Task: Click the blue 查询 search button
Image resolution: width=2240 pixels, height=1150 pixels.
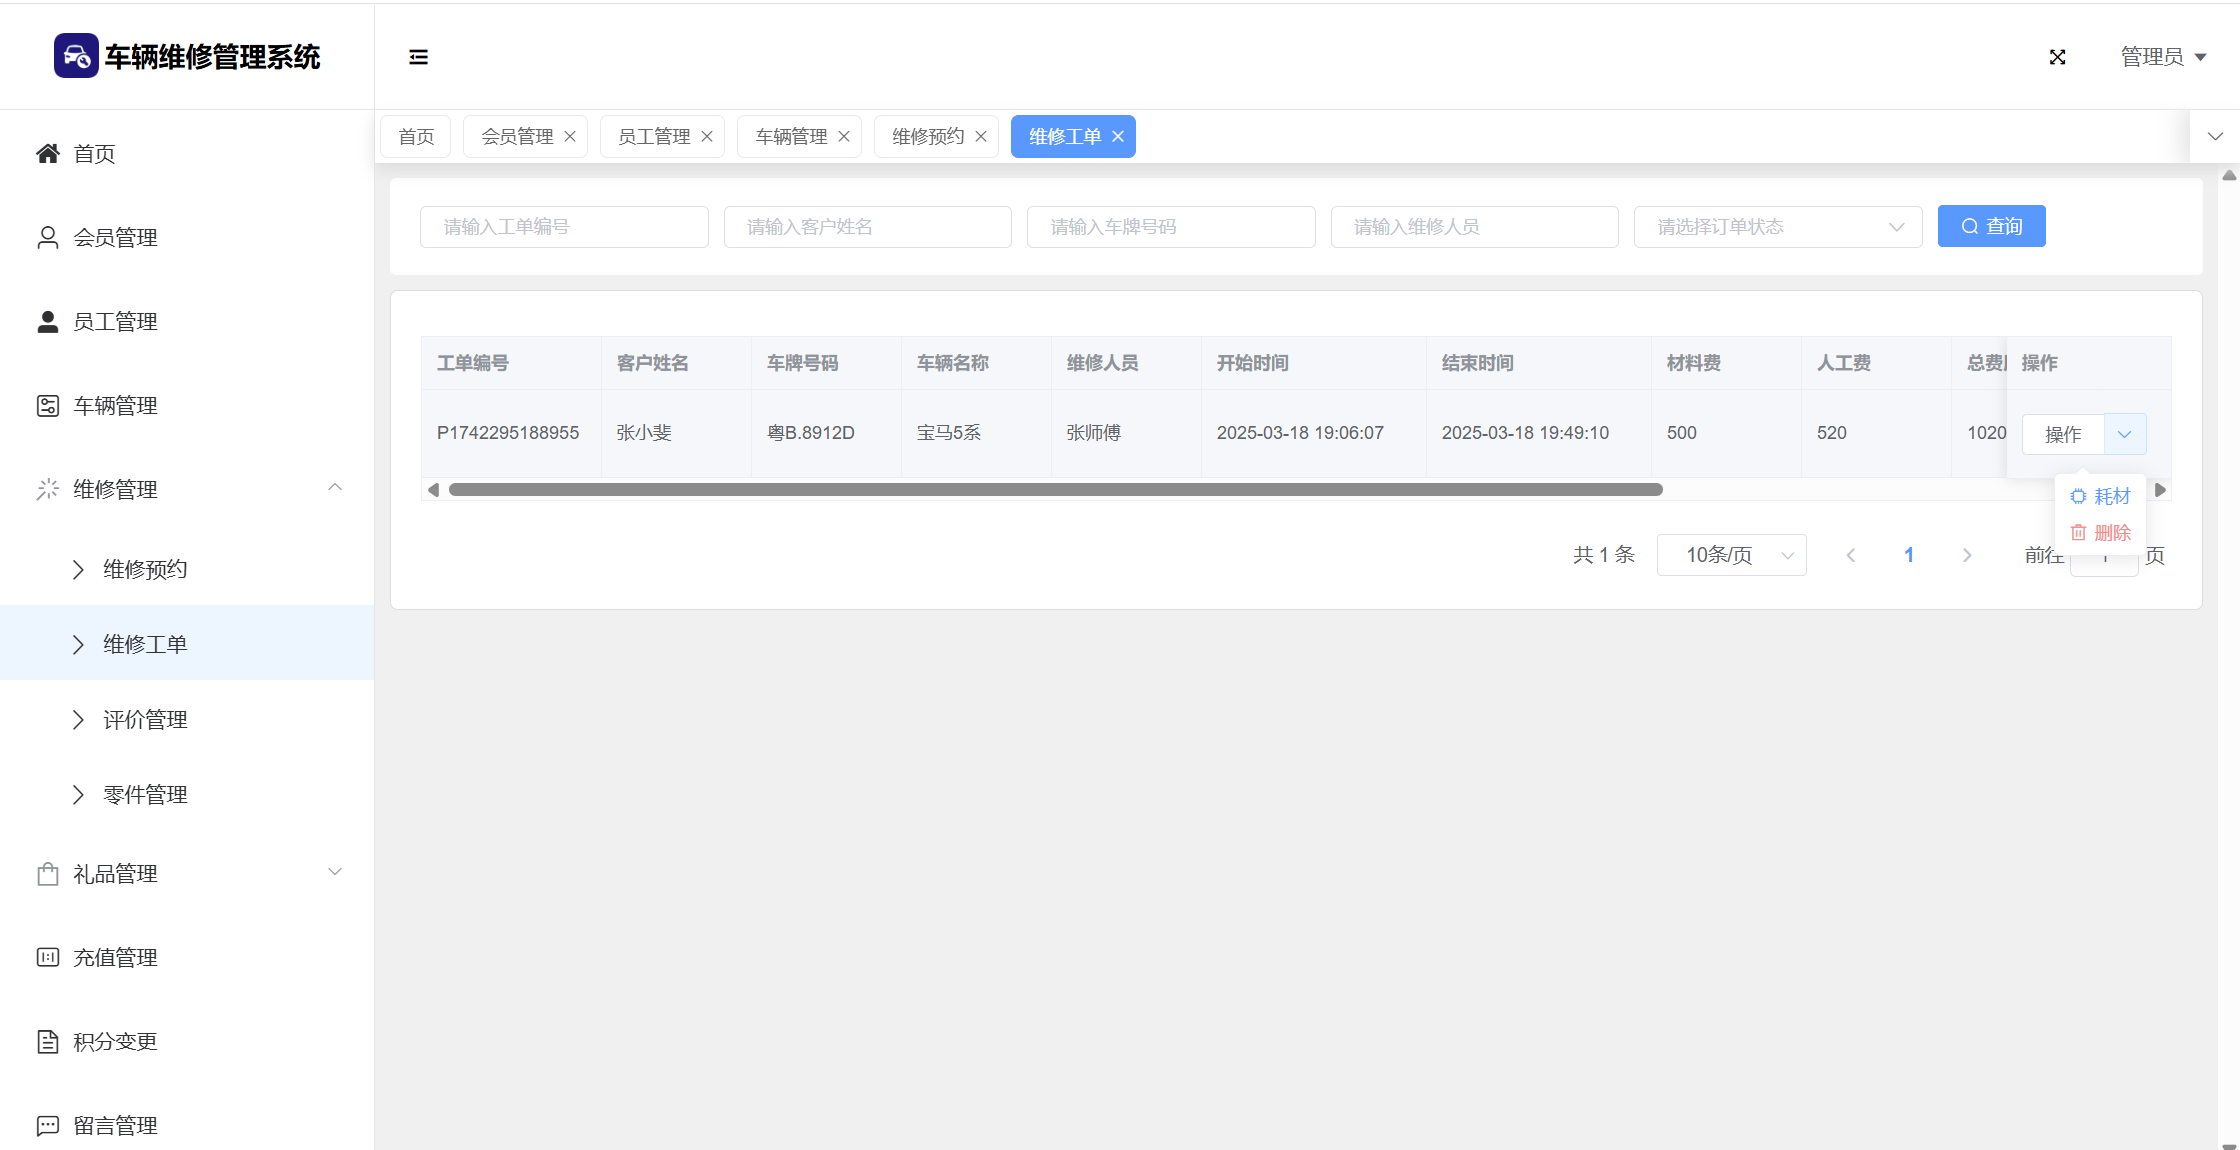Action: tap(1991, 227)
